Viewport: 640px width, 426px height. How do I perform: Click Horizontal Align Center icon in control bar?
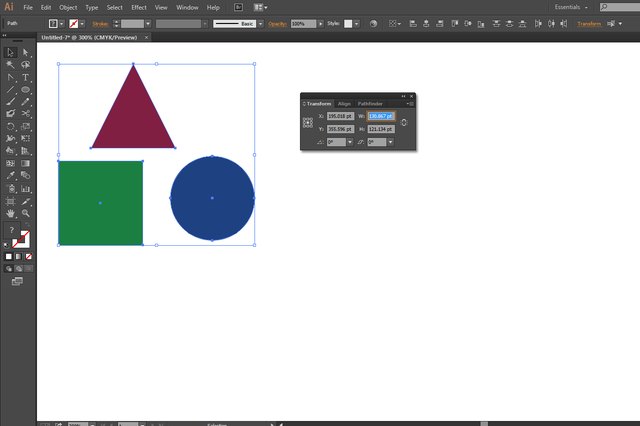click(426, 24)
